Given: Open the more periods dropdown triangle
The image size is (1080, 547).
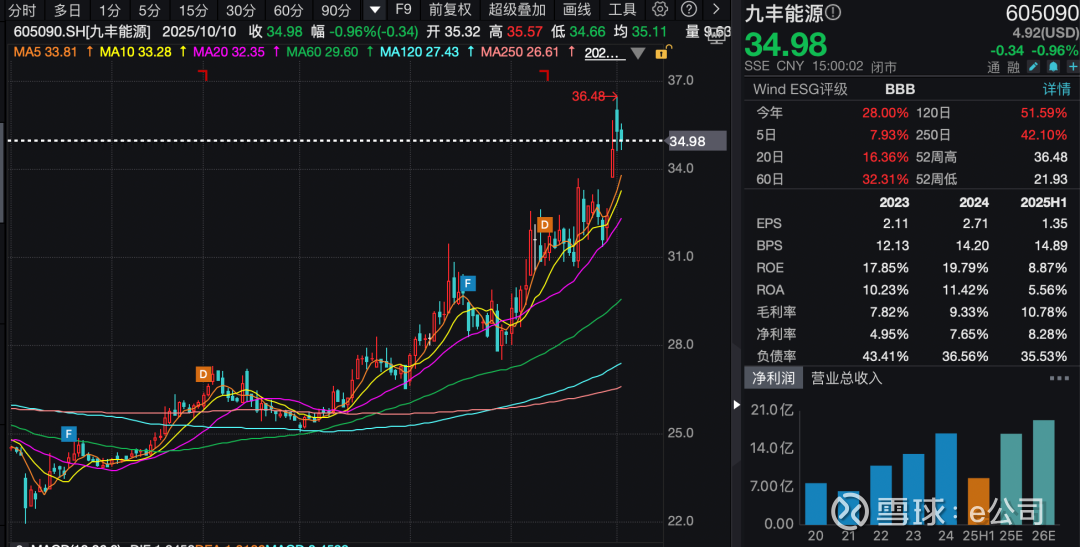Looking at the screenshot, I should point(374,10).
